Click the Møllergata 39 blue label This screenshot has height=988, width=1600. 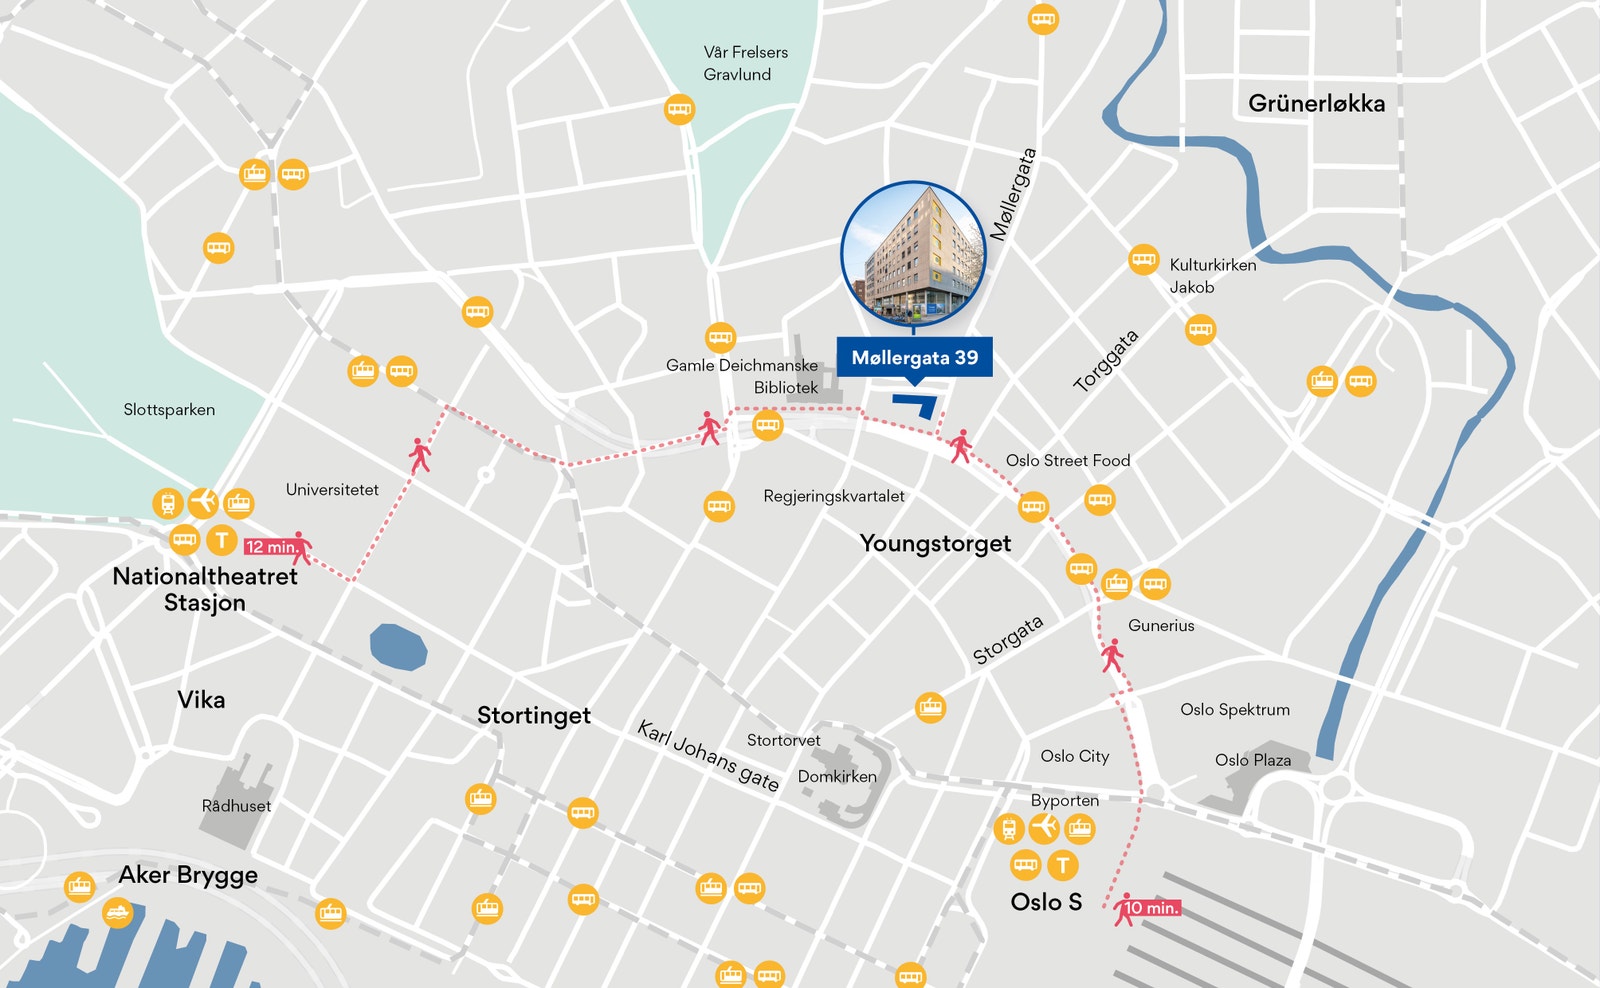[x=915, y=357]
